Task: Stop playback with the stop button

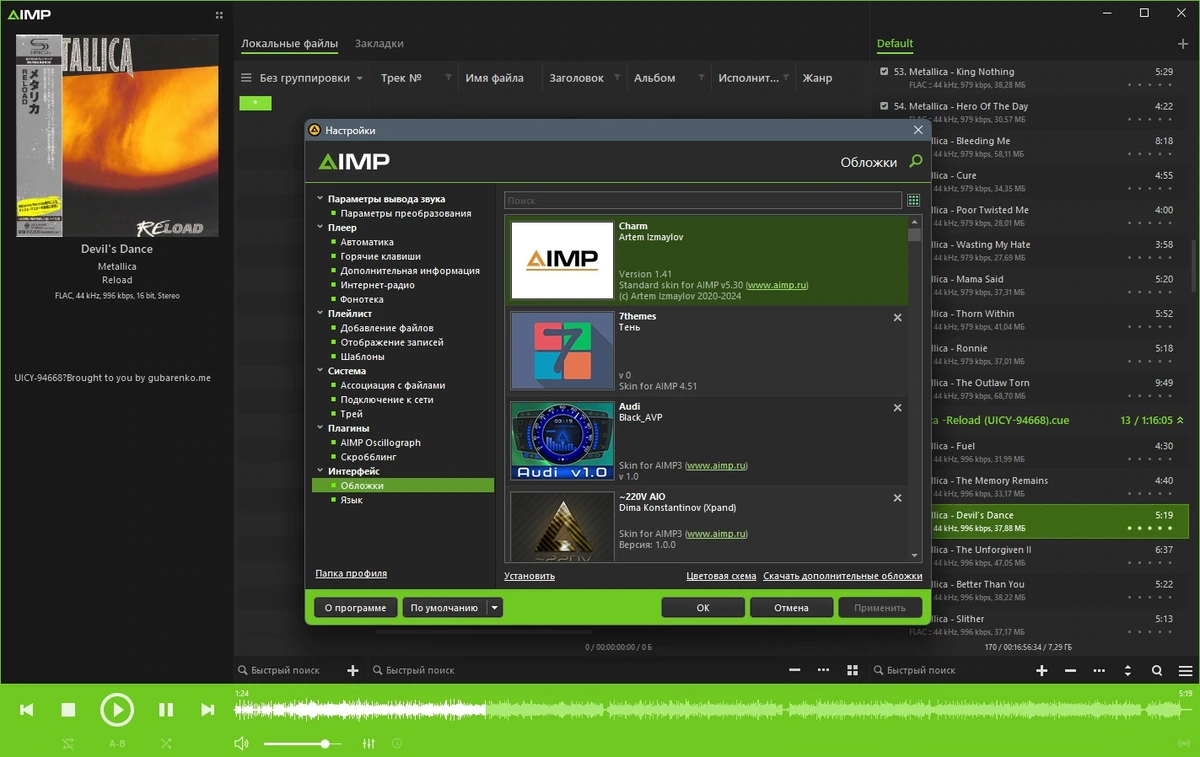Action: coord(68,710)
